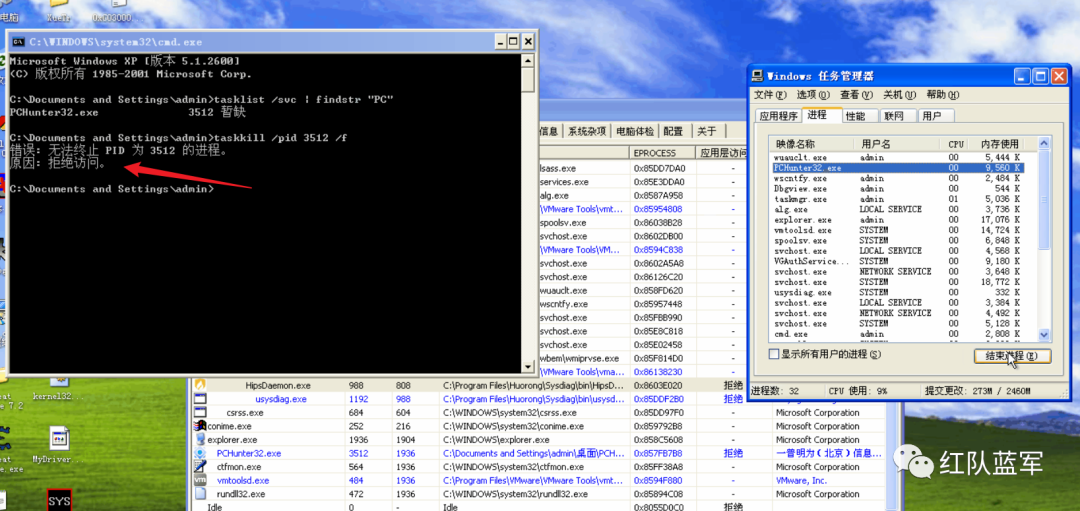Viewport: 1080px width, 511px height.
Task: Select PCHunter32.exe row in Task Manager
Action: tap(898, 167)
